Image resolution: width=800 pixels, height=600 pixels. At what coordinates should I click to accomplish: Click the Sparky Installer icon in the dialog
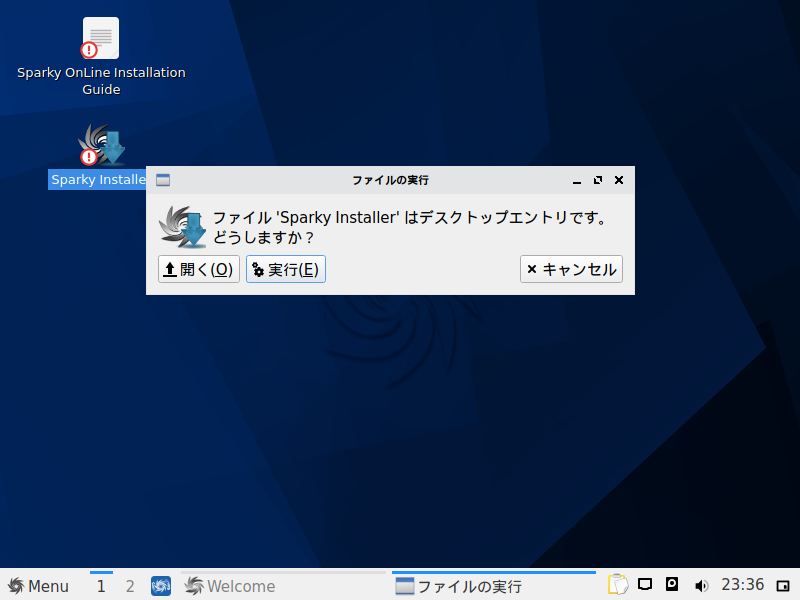[x=182, y=227]
